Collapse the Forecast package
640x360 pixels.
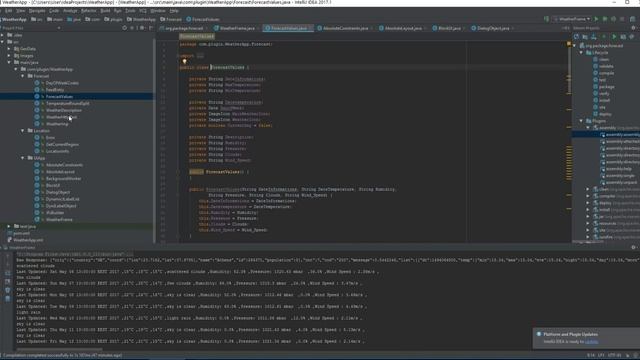(x=23, y=76)
